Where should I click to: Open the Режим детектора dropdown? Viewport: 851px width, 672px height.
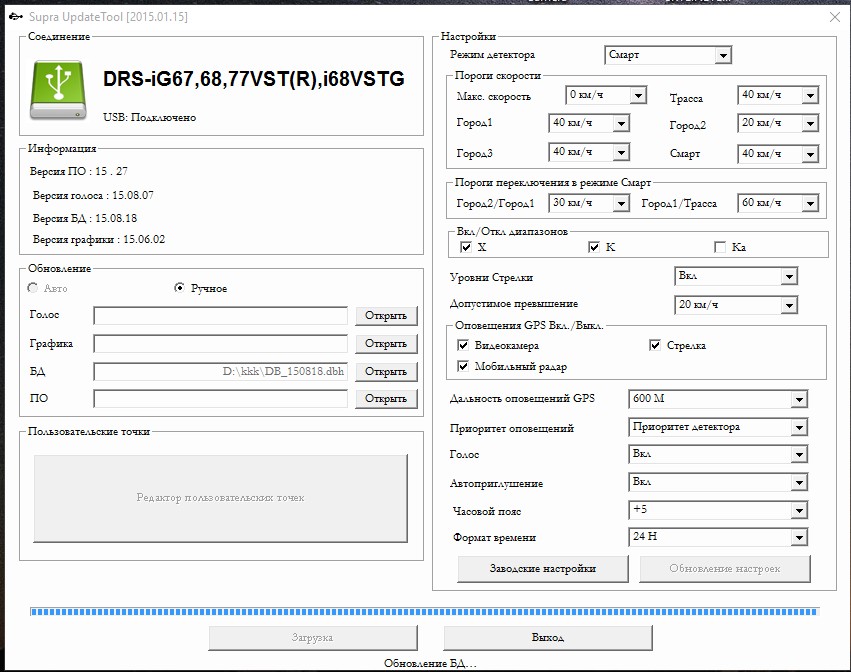(668, 55)
